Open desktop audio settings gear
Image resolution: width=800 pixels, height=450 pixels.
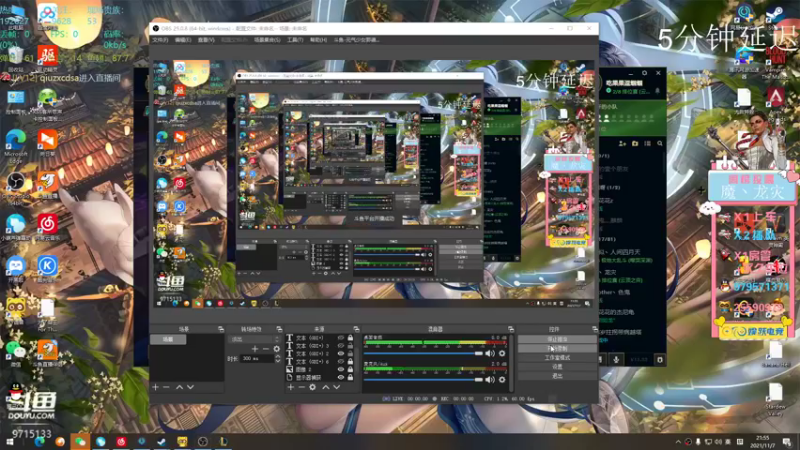(x=502, y=353)
